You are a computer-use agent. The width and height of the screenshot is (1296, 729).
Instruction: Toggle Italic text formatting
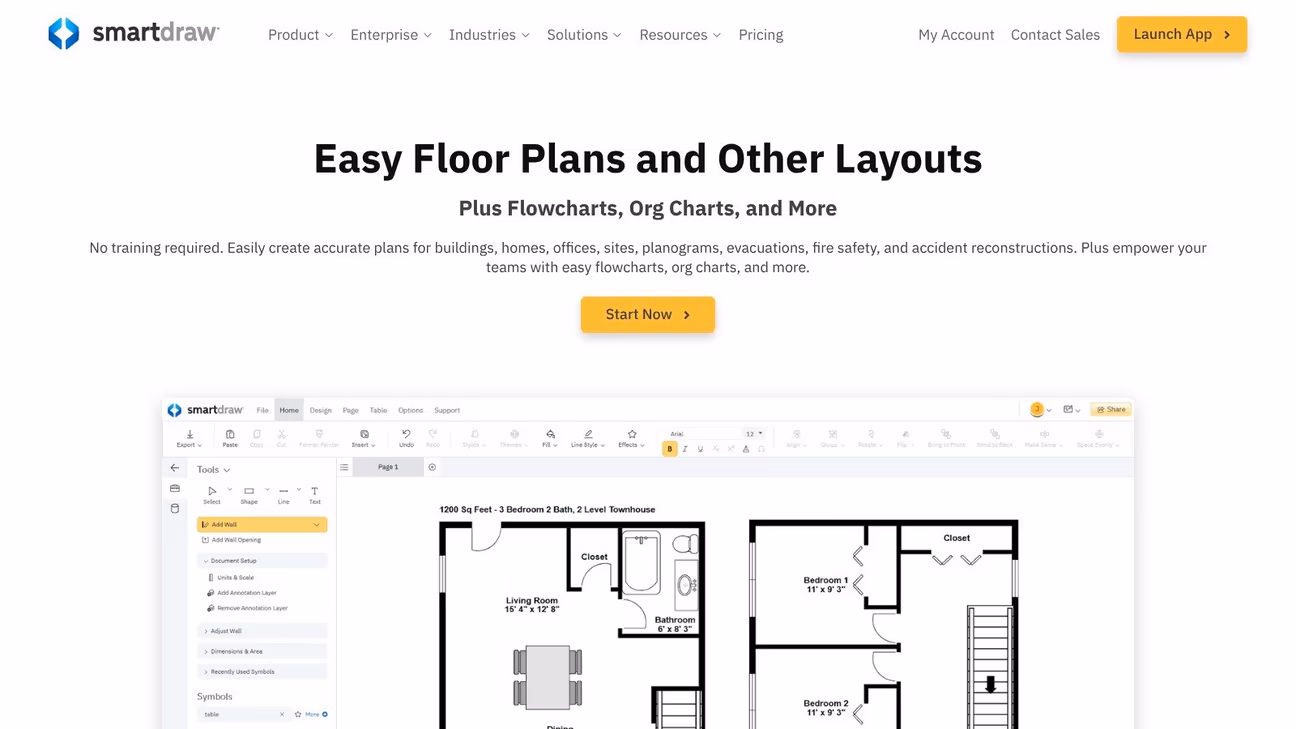click(x=685, y=449)
